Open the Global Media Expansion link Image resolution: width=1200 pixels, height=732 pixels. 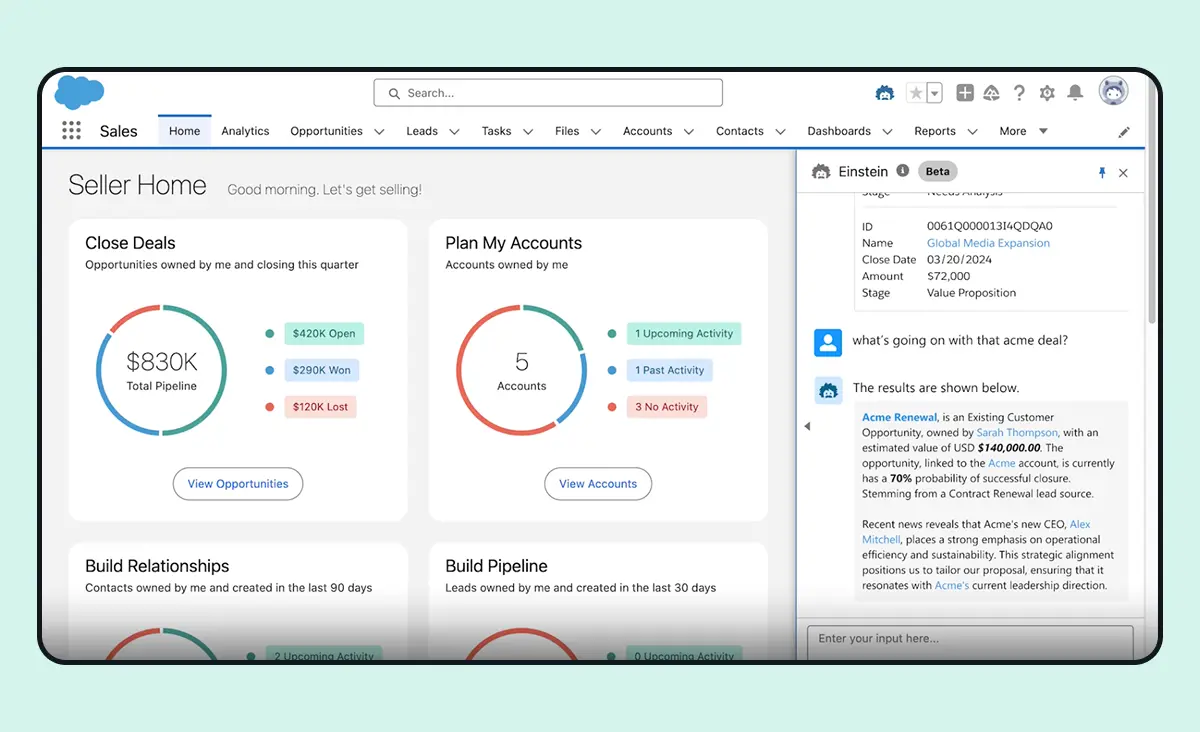[x=988, y=243]
